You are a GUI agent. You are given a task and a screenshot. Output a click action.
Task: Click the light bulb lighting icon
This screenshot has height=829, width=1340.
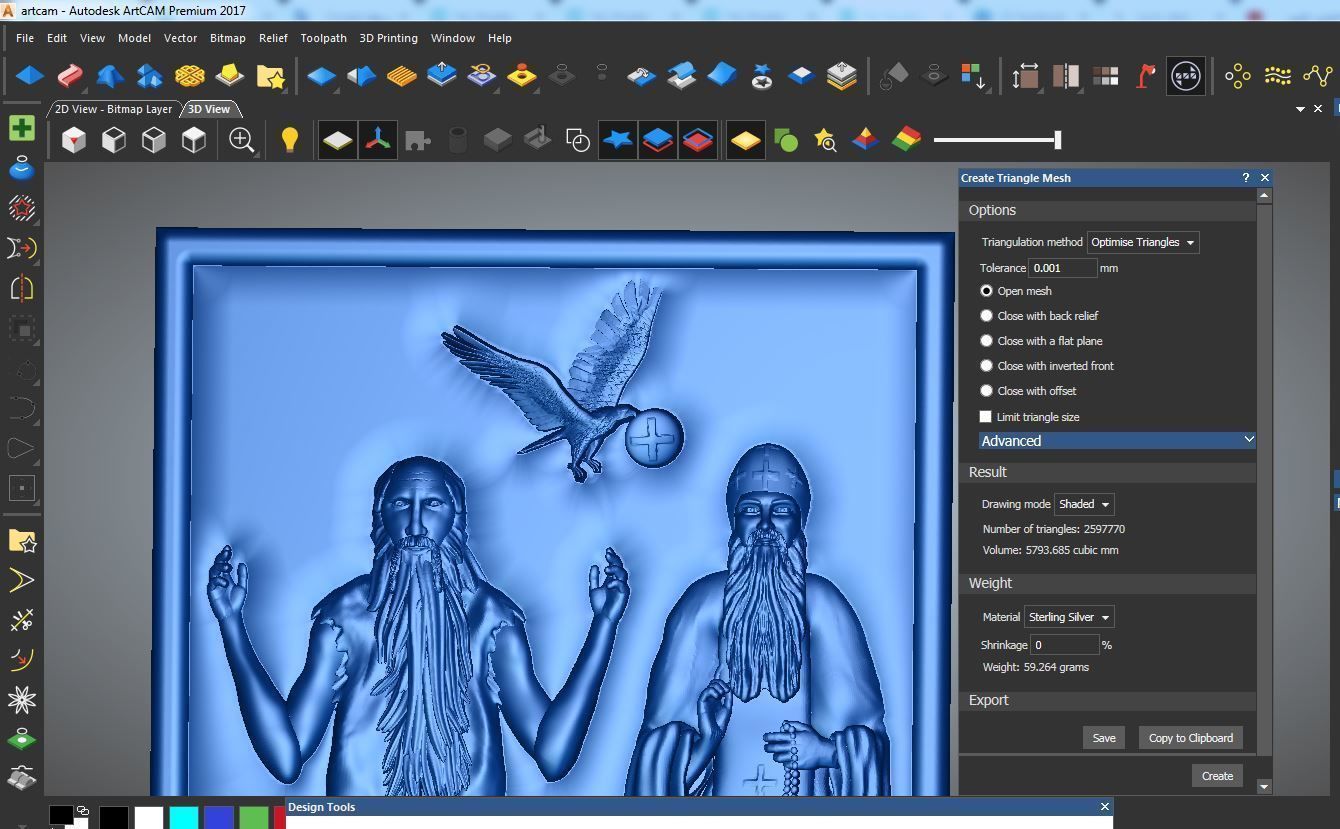point(289,140)
